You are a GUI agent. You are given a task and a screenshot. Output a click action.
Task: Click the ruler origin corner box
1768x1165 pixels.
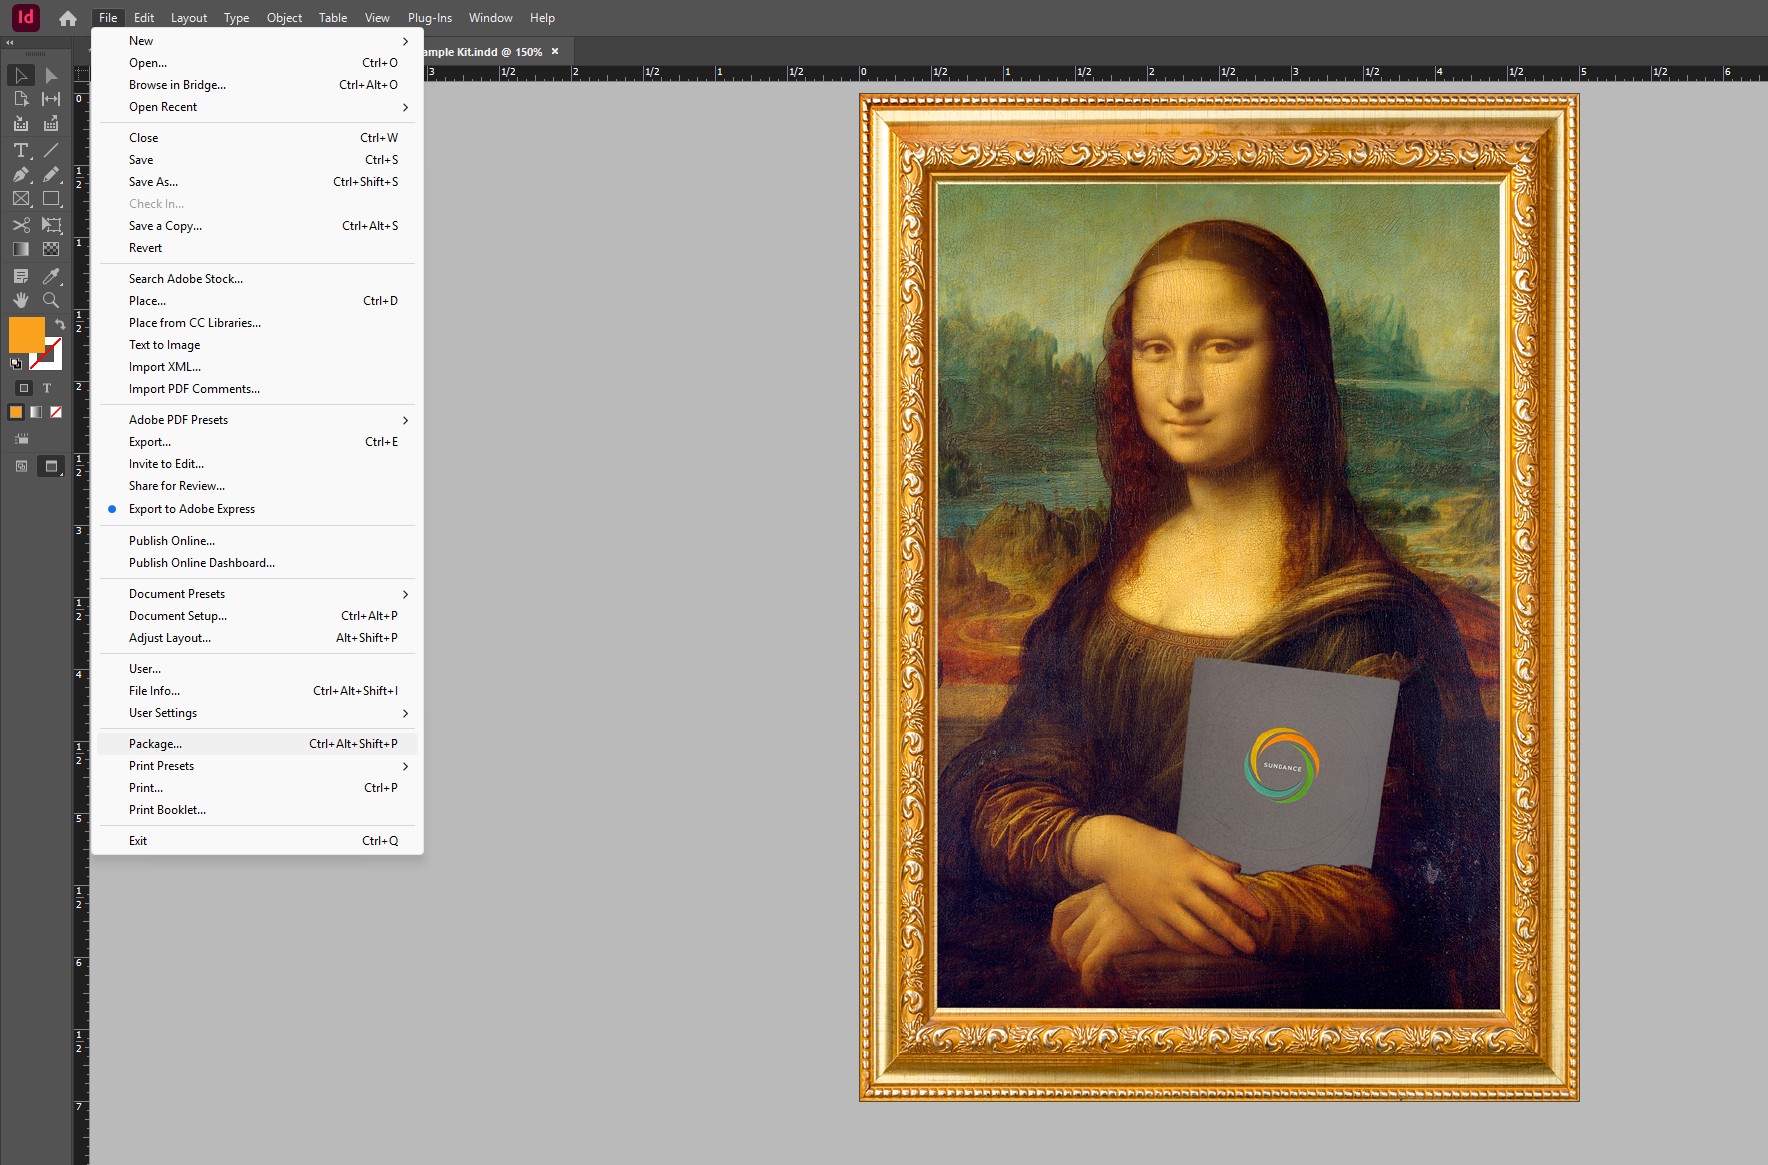[82, 74]
